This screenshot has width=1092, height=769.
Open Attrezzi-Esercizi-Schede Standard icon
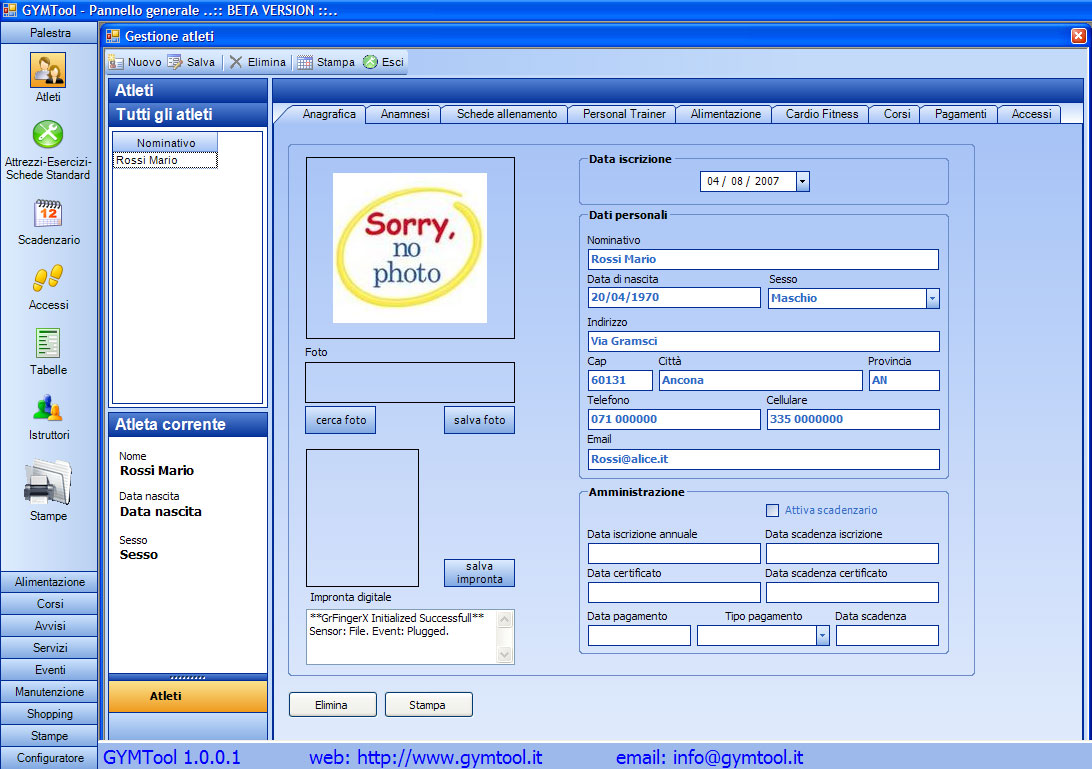(48, 135)
